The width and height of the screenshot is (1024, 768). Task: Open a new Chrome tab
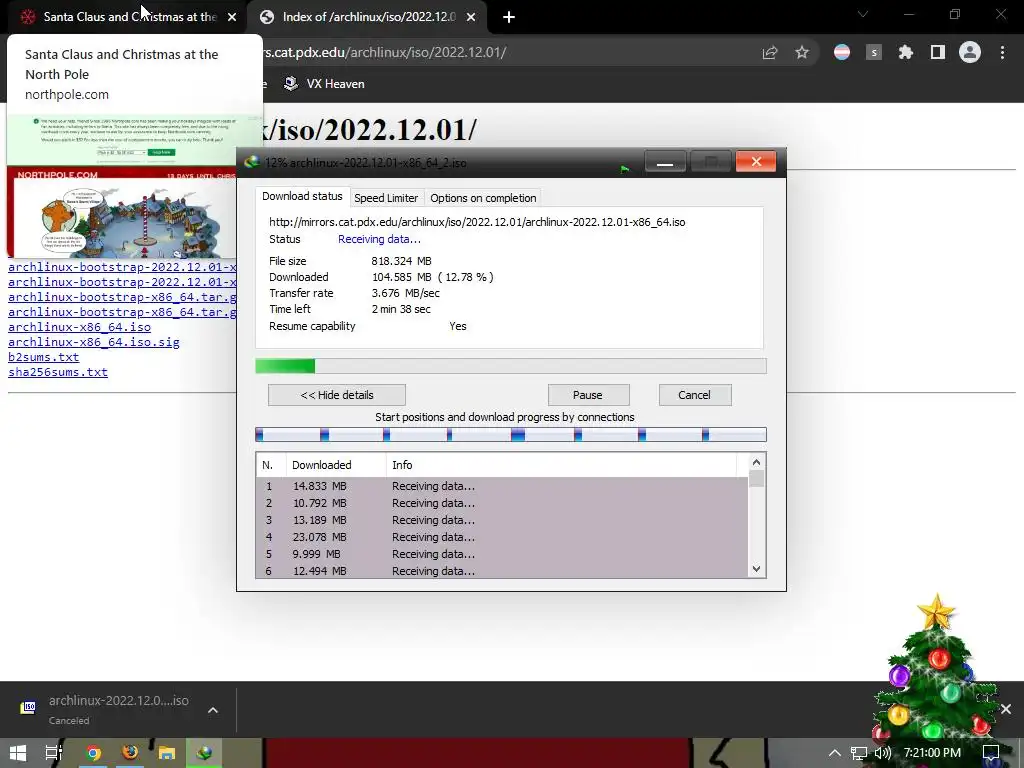pos(509,17)
